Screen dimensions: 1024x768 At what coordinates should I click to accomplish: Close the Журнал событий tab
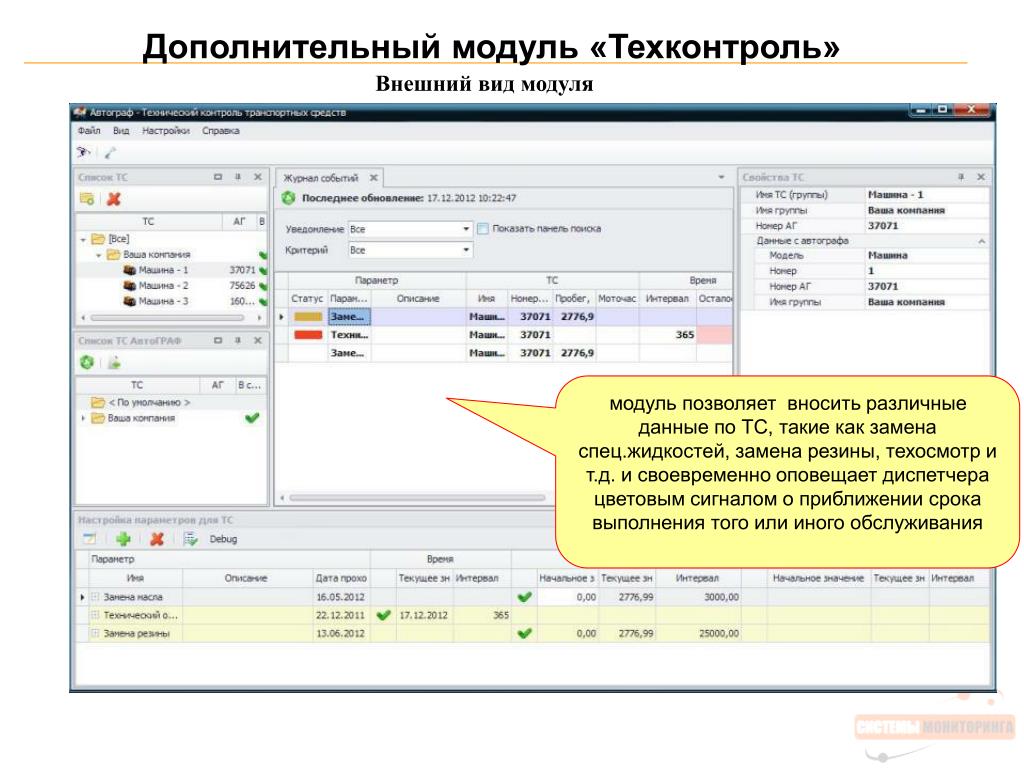[374, 178]
